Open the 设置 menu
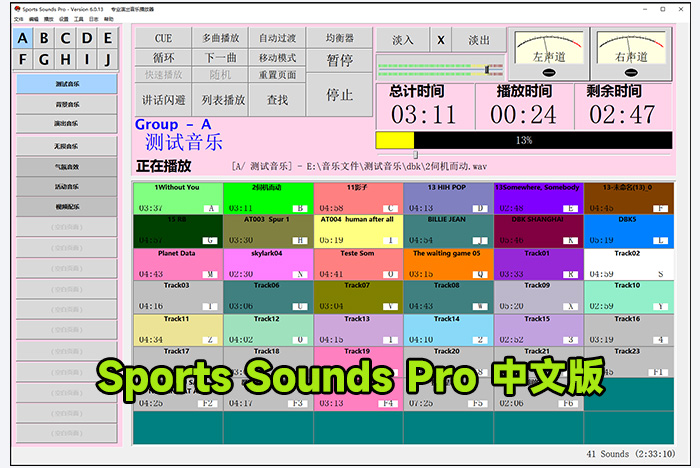 click(63, 19)
